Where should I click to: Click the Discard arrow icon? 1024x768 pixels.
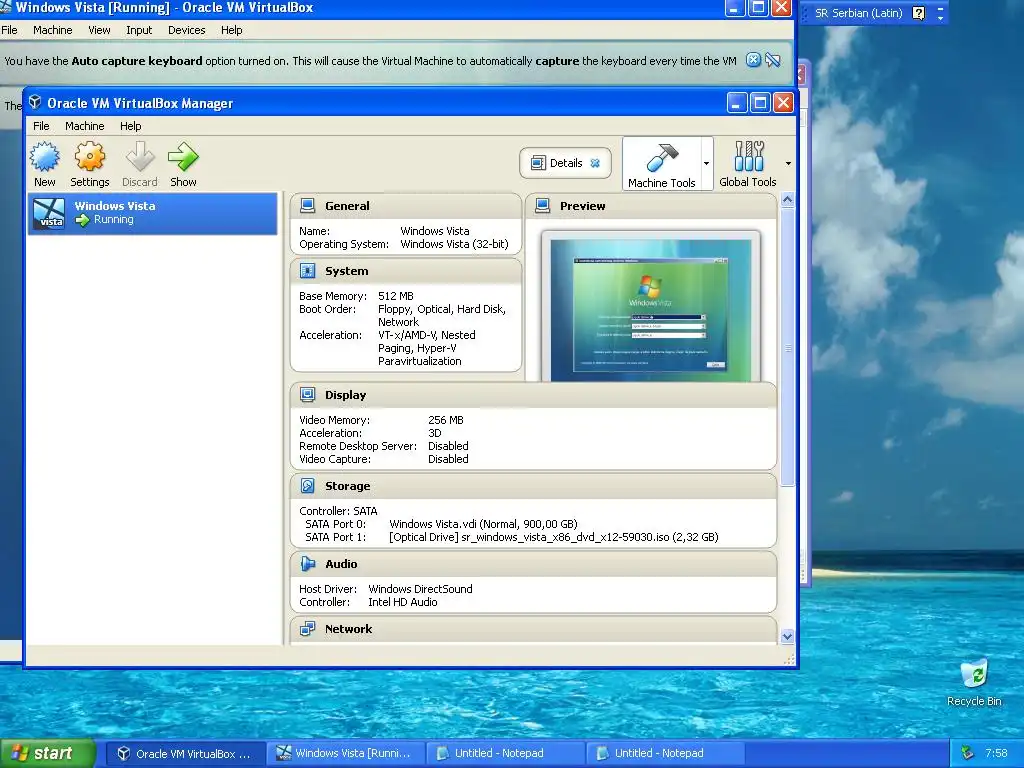pyautogui.click(x=140, y=157)
